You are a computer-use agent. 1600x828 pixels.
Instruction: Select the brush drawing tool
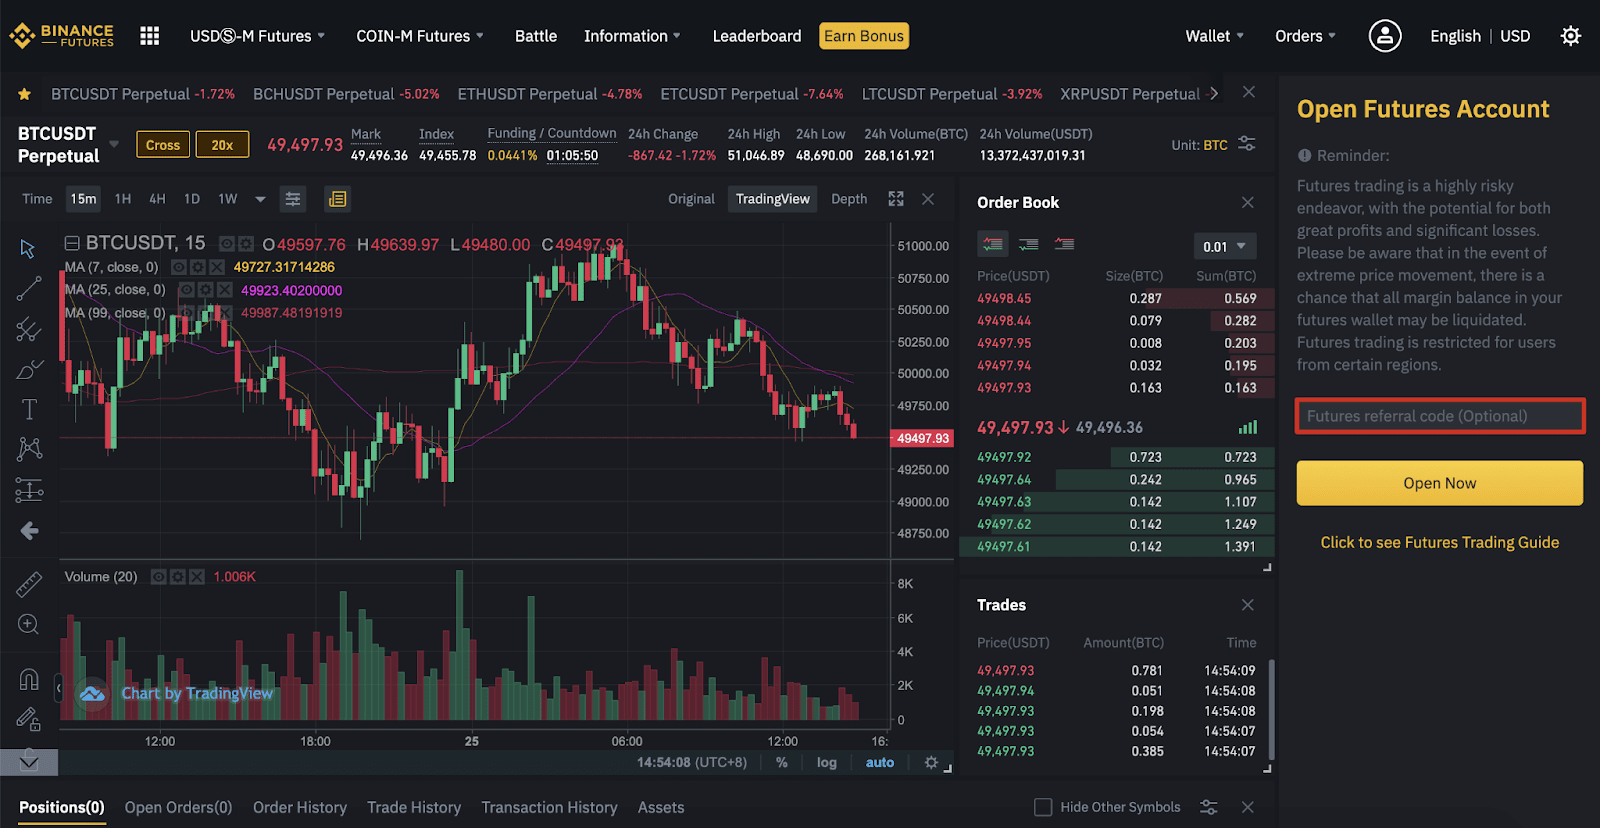point(30,369)
